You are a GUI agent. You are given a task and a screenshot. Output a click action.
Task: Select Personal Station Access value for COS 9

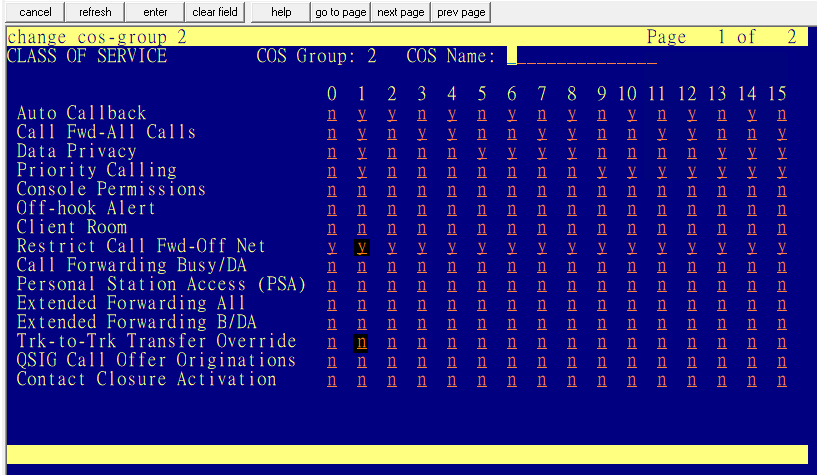(x=602, y=285)
